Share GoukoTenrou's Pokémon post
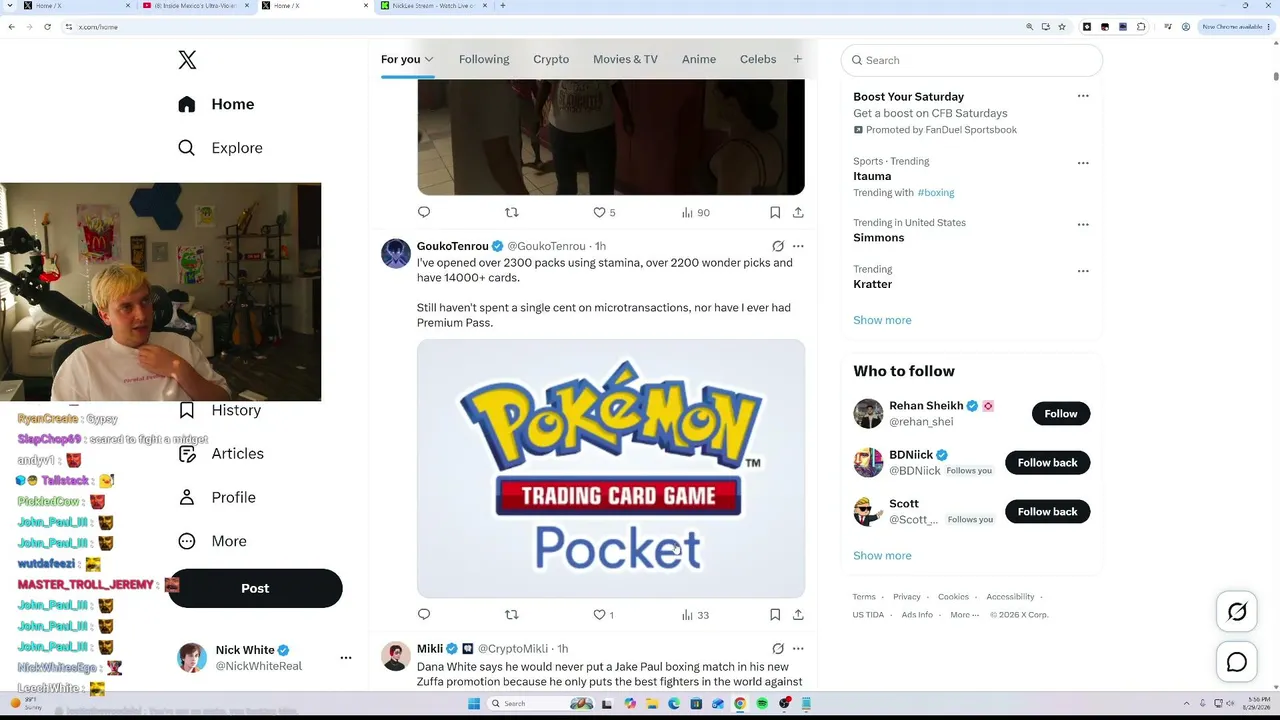 click(798, 614)
